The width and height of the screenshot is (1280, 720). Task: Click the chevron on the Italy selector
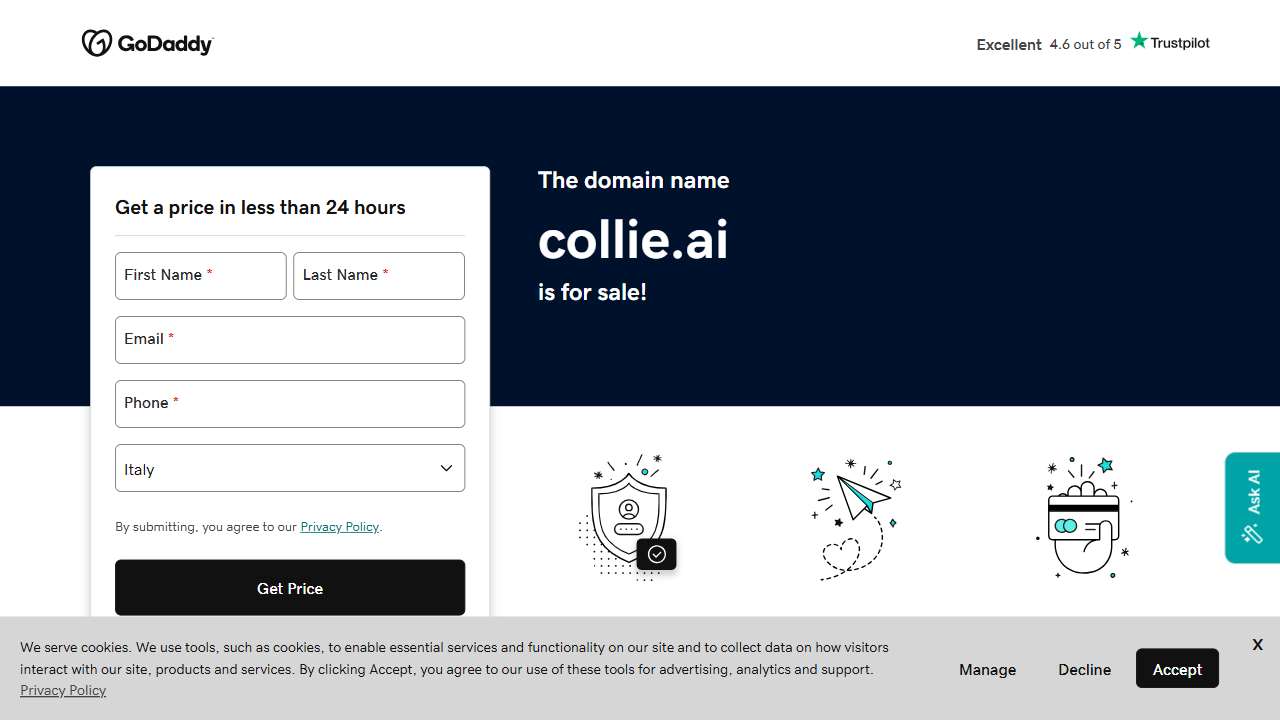coord(446,467)
